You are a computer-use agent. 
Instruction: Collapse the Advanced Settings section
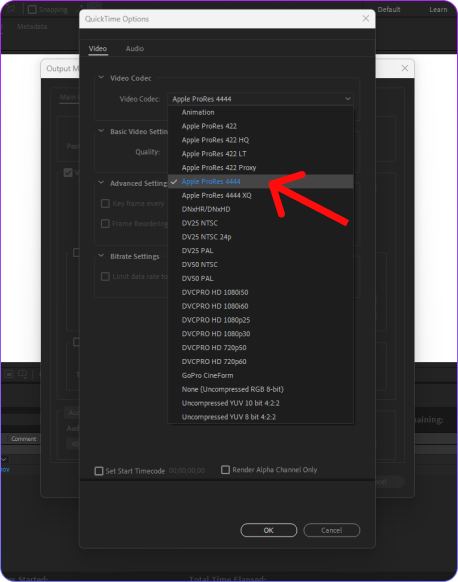click(101, 183)
